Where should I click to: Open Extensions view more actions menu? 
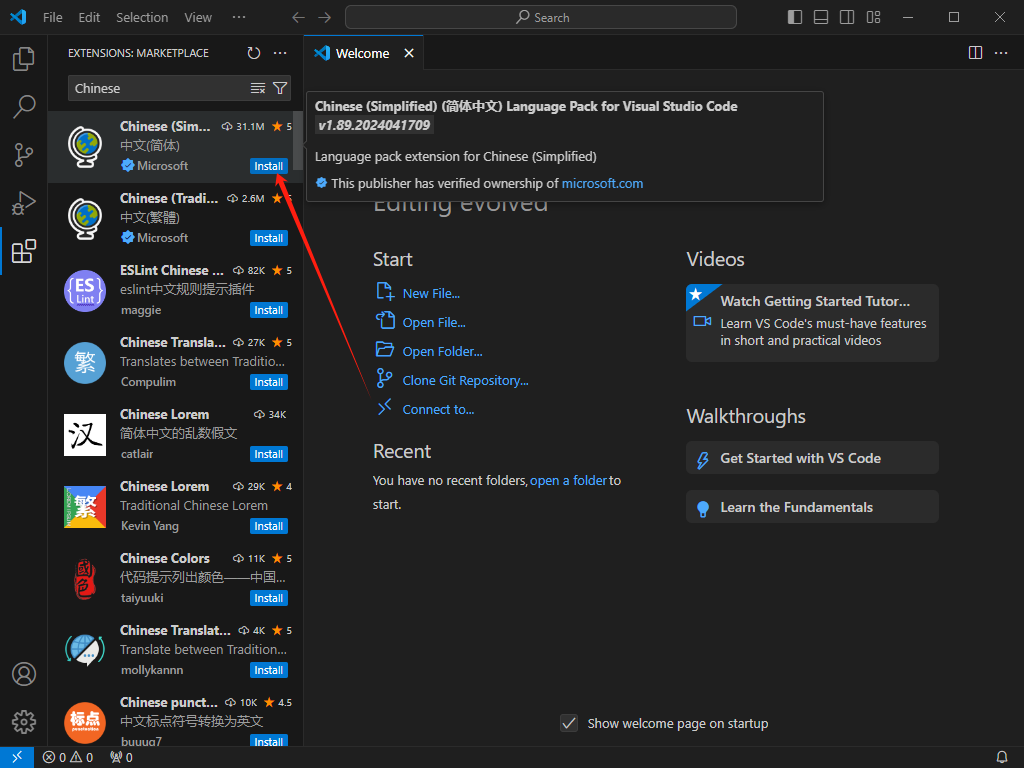pyautogui.click(x=280, y=53)
